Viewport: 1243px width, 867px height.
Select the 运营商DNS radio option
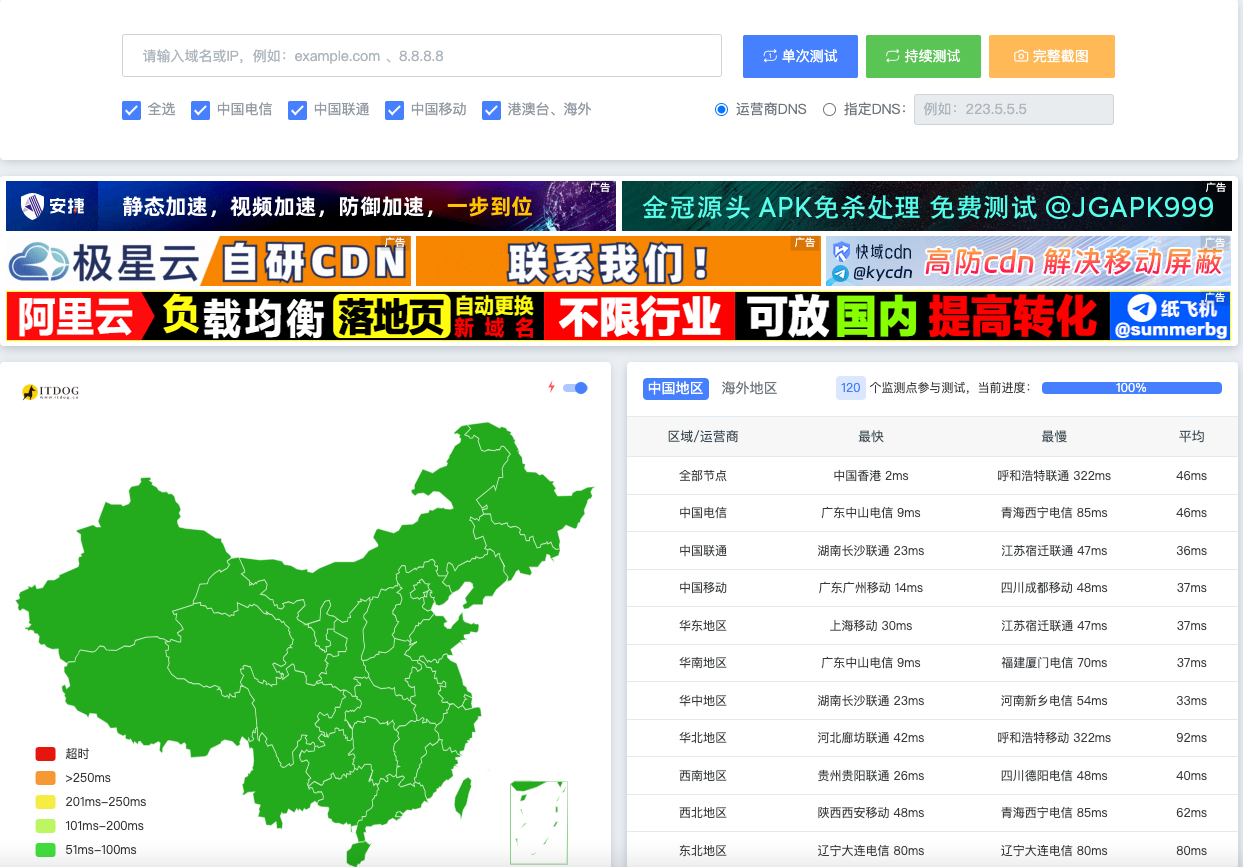click(x=721, y=110)
